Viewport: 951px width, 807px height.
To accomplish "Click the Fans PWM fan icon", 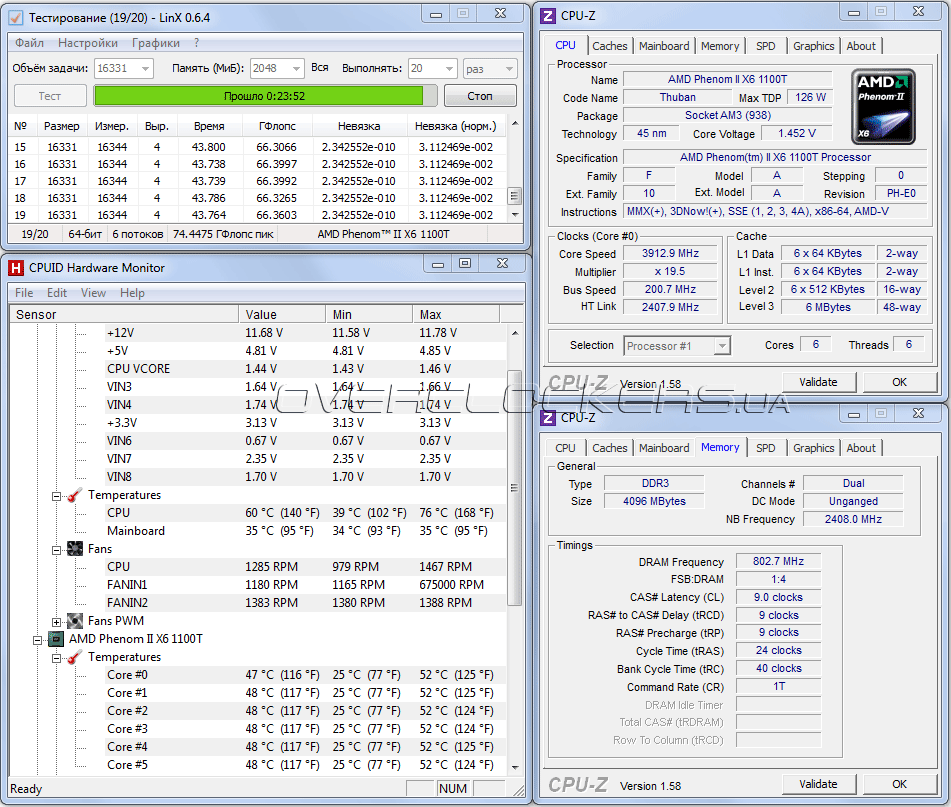I will point(75,621).
